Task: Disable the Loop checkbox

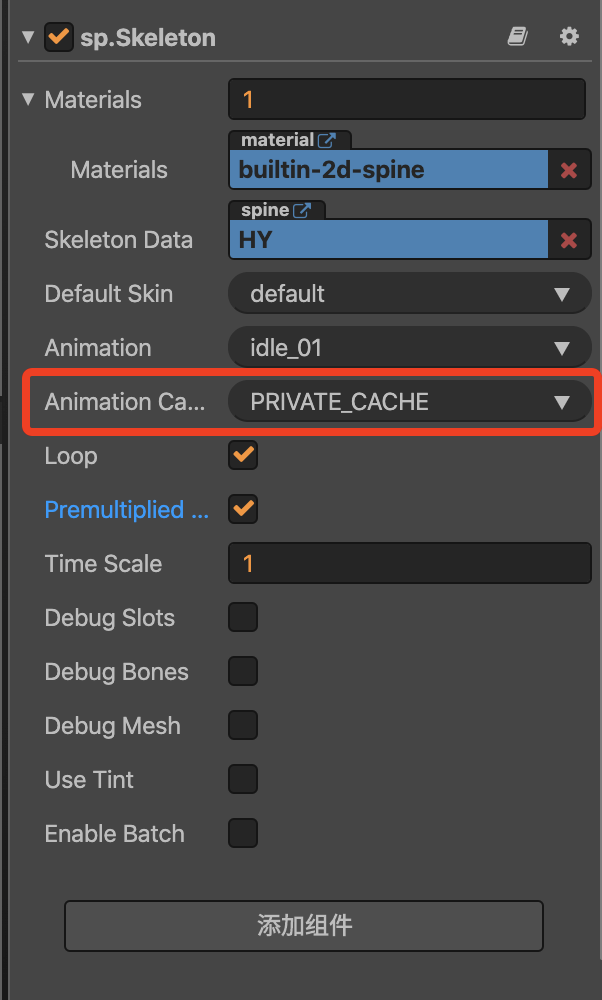Action: tap(243, 456)
